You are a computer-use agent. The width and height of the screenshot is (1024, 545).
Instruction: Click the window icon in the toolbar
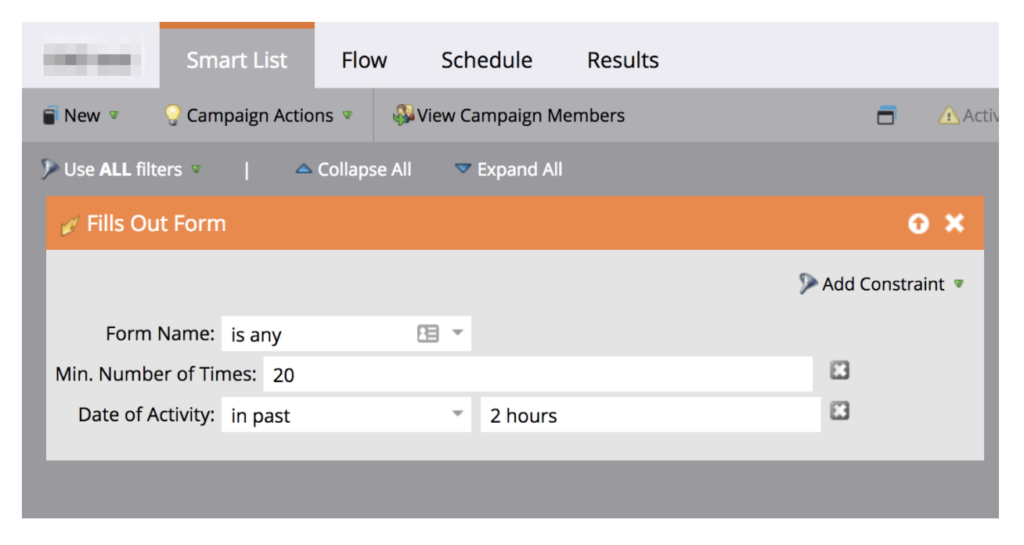tap(886, 116)
